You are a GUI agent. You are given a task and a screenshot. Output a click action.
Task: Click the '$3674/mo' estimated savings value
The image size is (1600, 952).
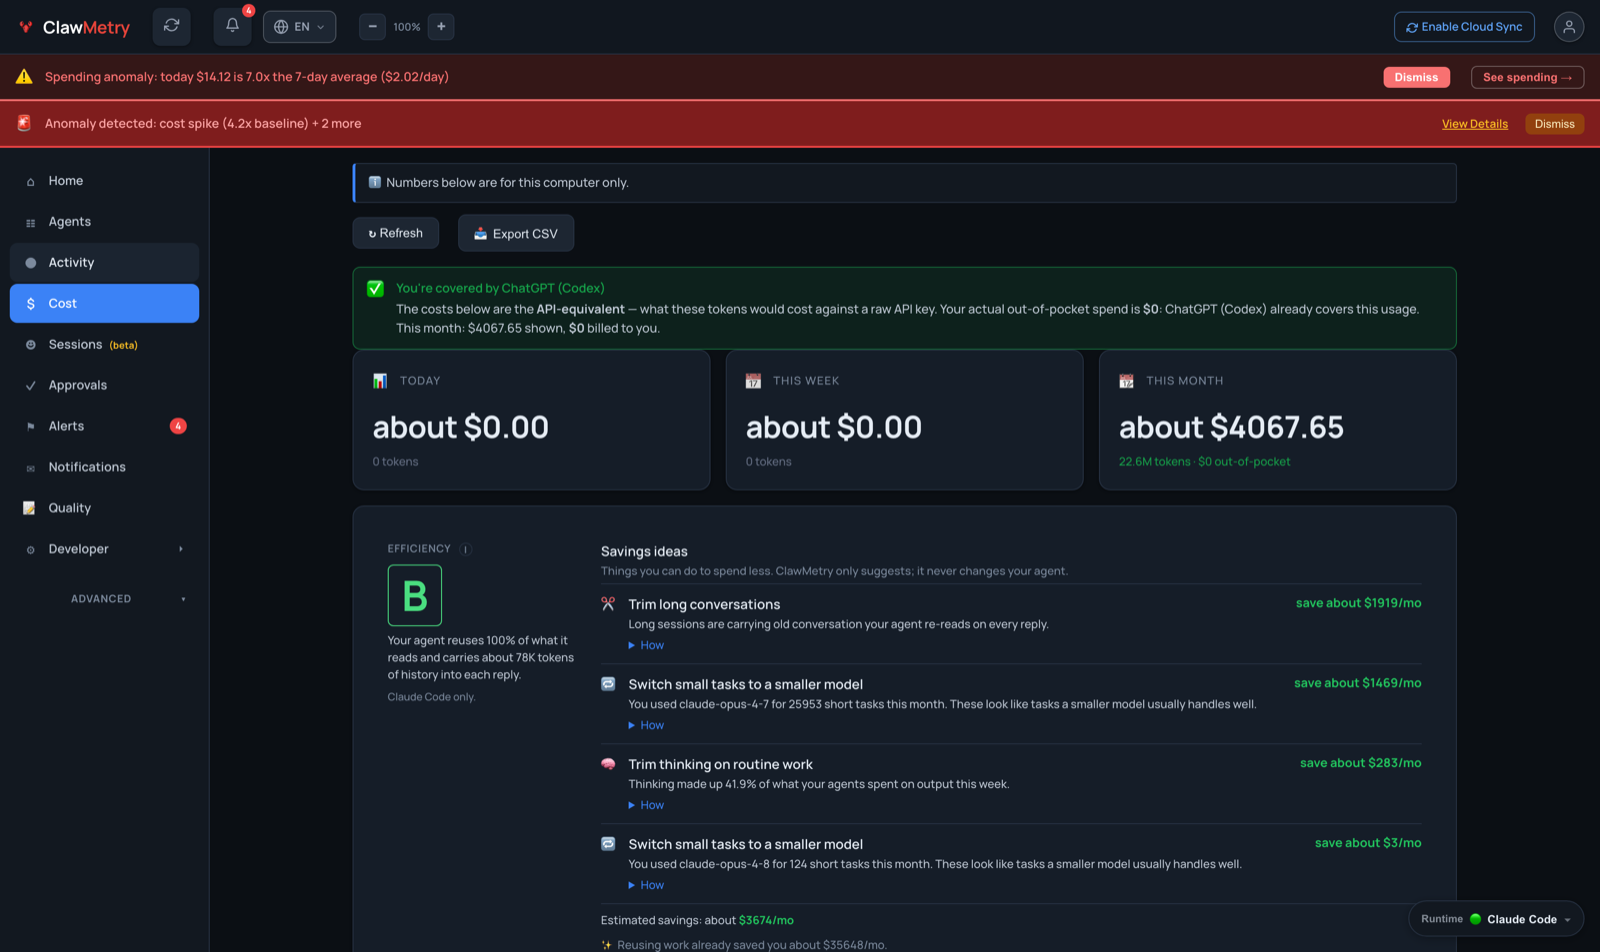766,920
